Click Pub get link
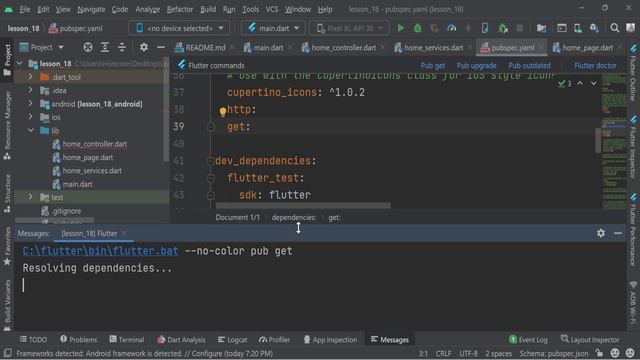This screenshot has width=640, height=360. click(x=433, y=65)
